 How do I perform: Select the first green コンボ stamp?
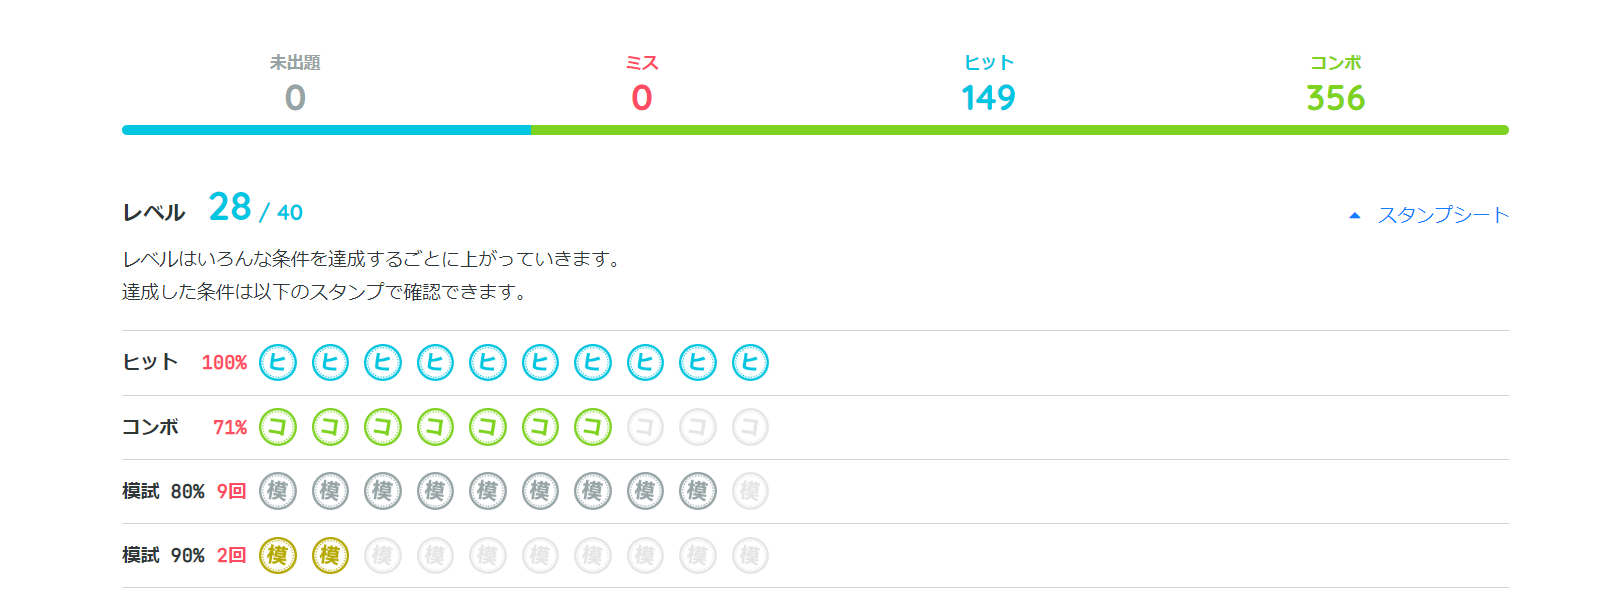279,427
